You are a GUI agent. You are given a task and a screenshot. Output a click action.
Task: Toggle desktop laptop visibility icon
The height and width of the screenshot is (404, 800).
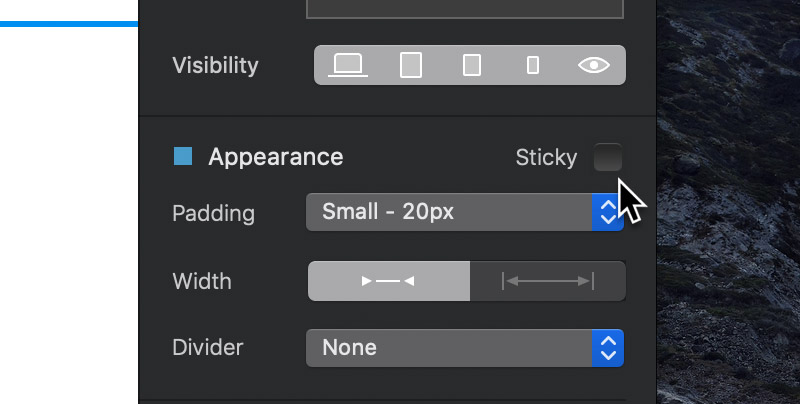coord(348,65)
